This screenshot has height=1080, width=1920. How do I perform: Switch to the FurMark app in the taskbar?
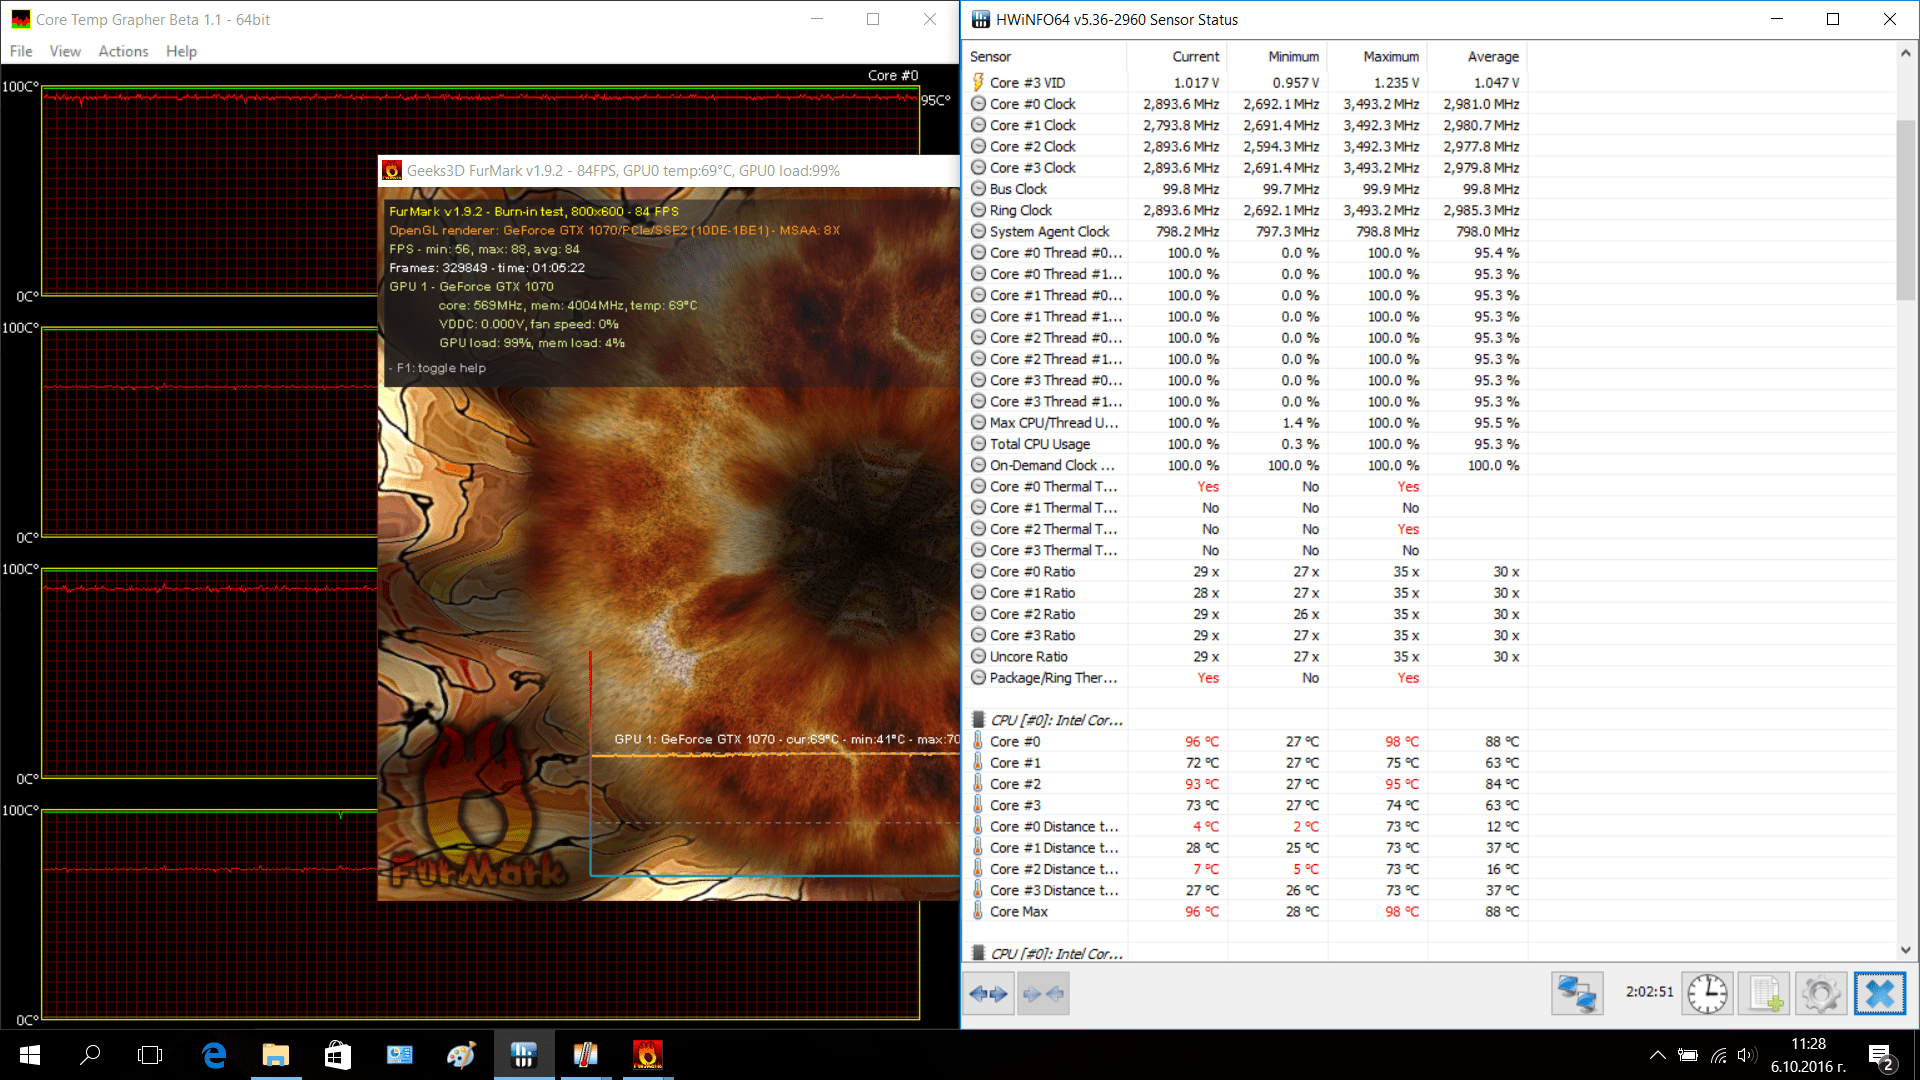(x=647, y=1055)
